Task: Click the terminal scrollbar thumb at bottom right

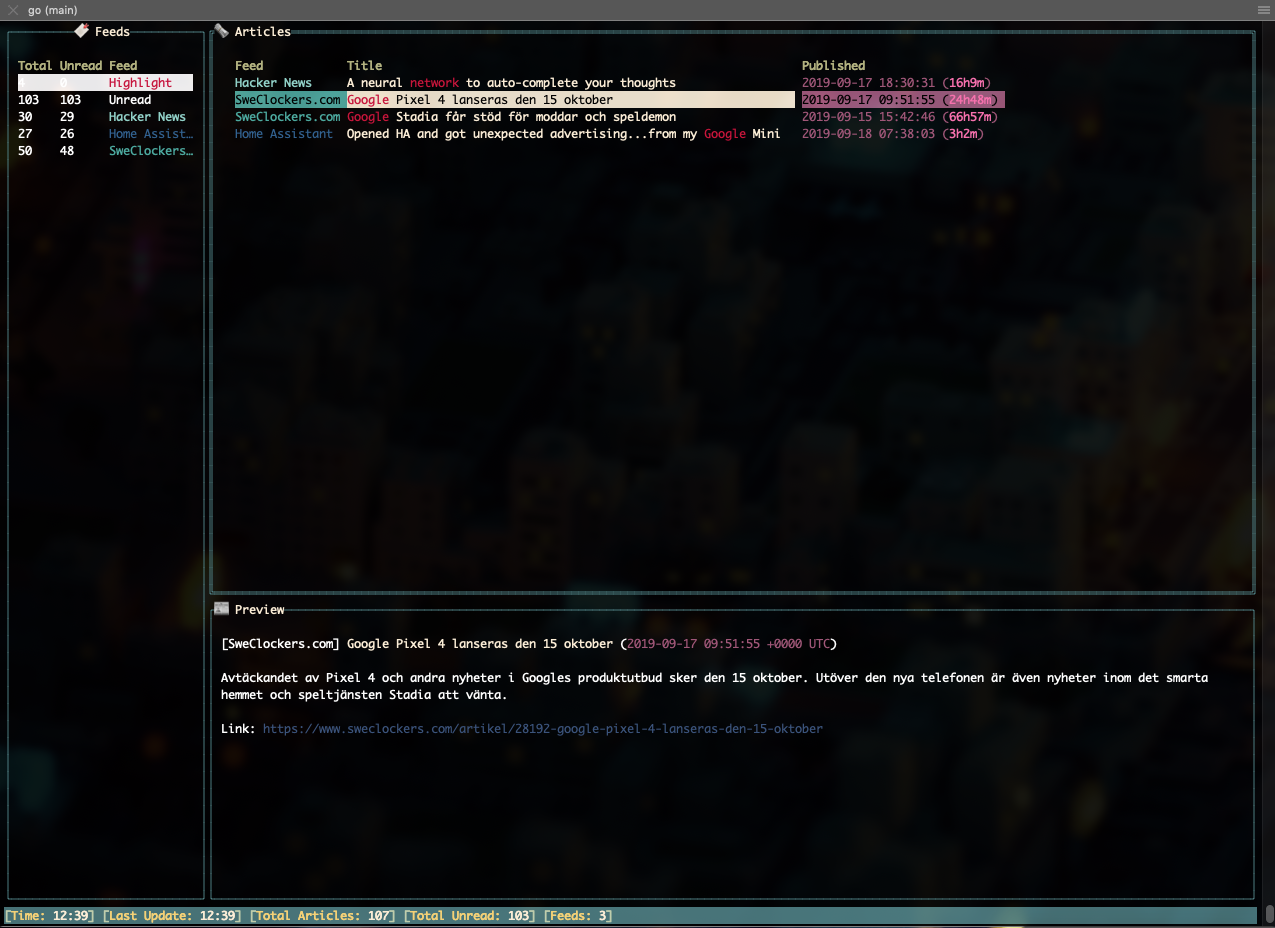Action: 1269,915
